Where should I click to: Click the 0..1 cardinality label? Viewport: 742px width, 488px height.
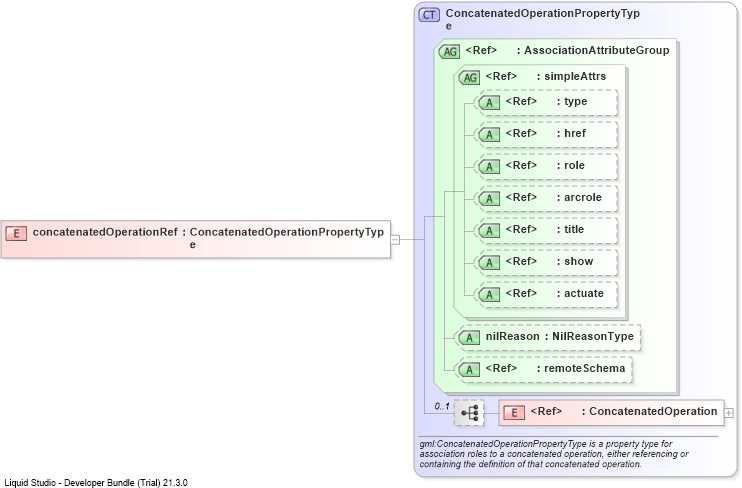point(442,406)
